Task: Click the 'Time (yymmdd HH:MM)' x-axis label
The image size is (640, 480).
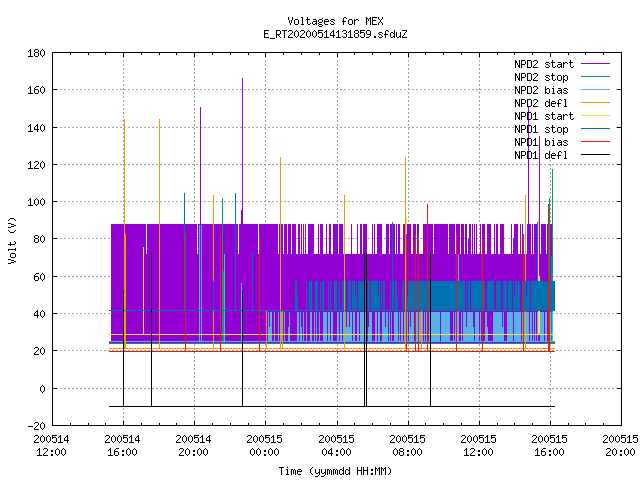Action: (x=335, y=471)
